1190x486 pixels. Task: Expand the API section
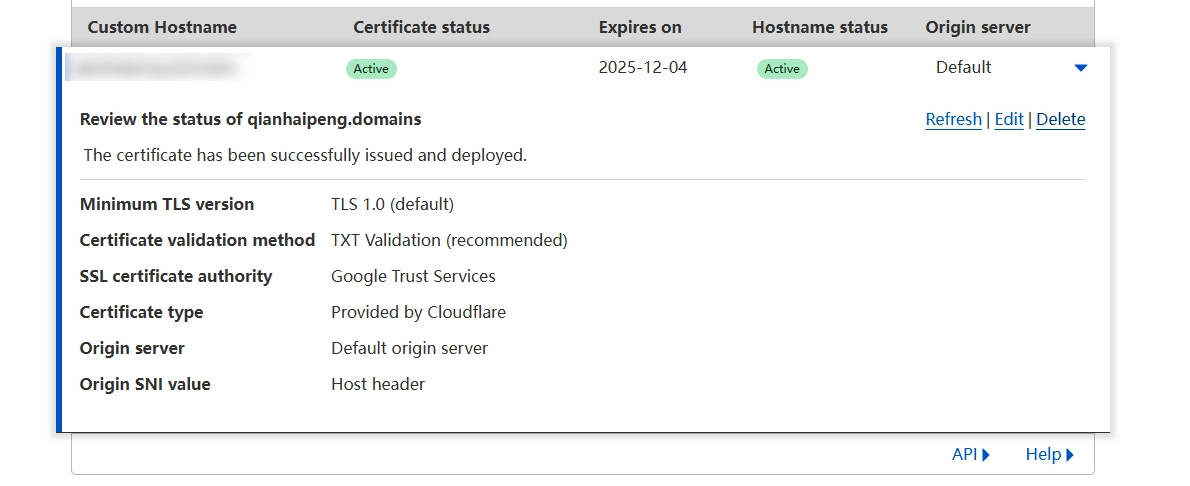(970, 454)
